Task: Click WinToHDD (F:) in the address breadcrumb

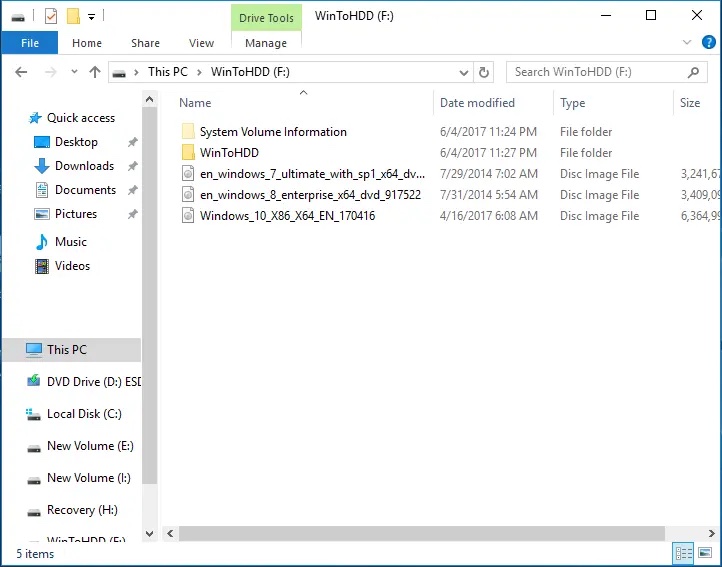Action: [250, 72]
